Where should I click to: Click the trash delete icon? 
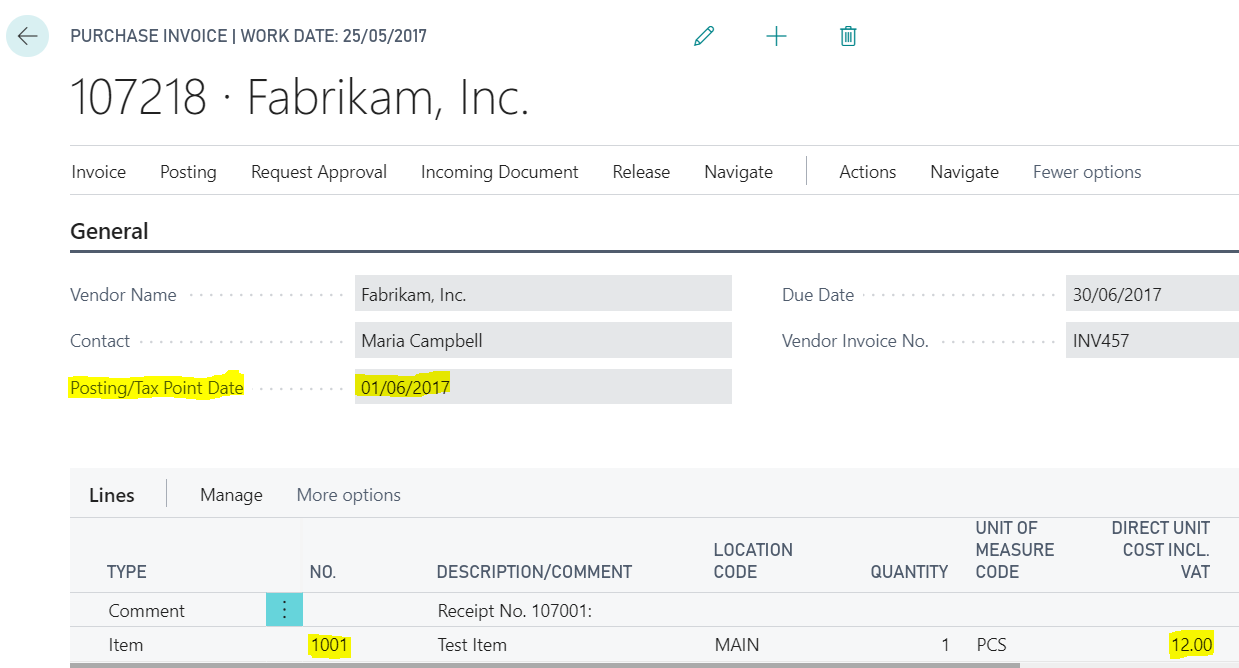click(848, 37)
